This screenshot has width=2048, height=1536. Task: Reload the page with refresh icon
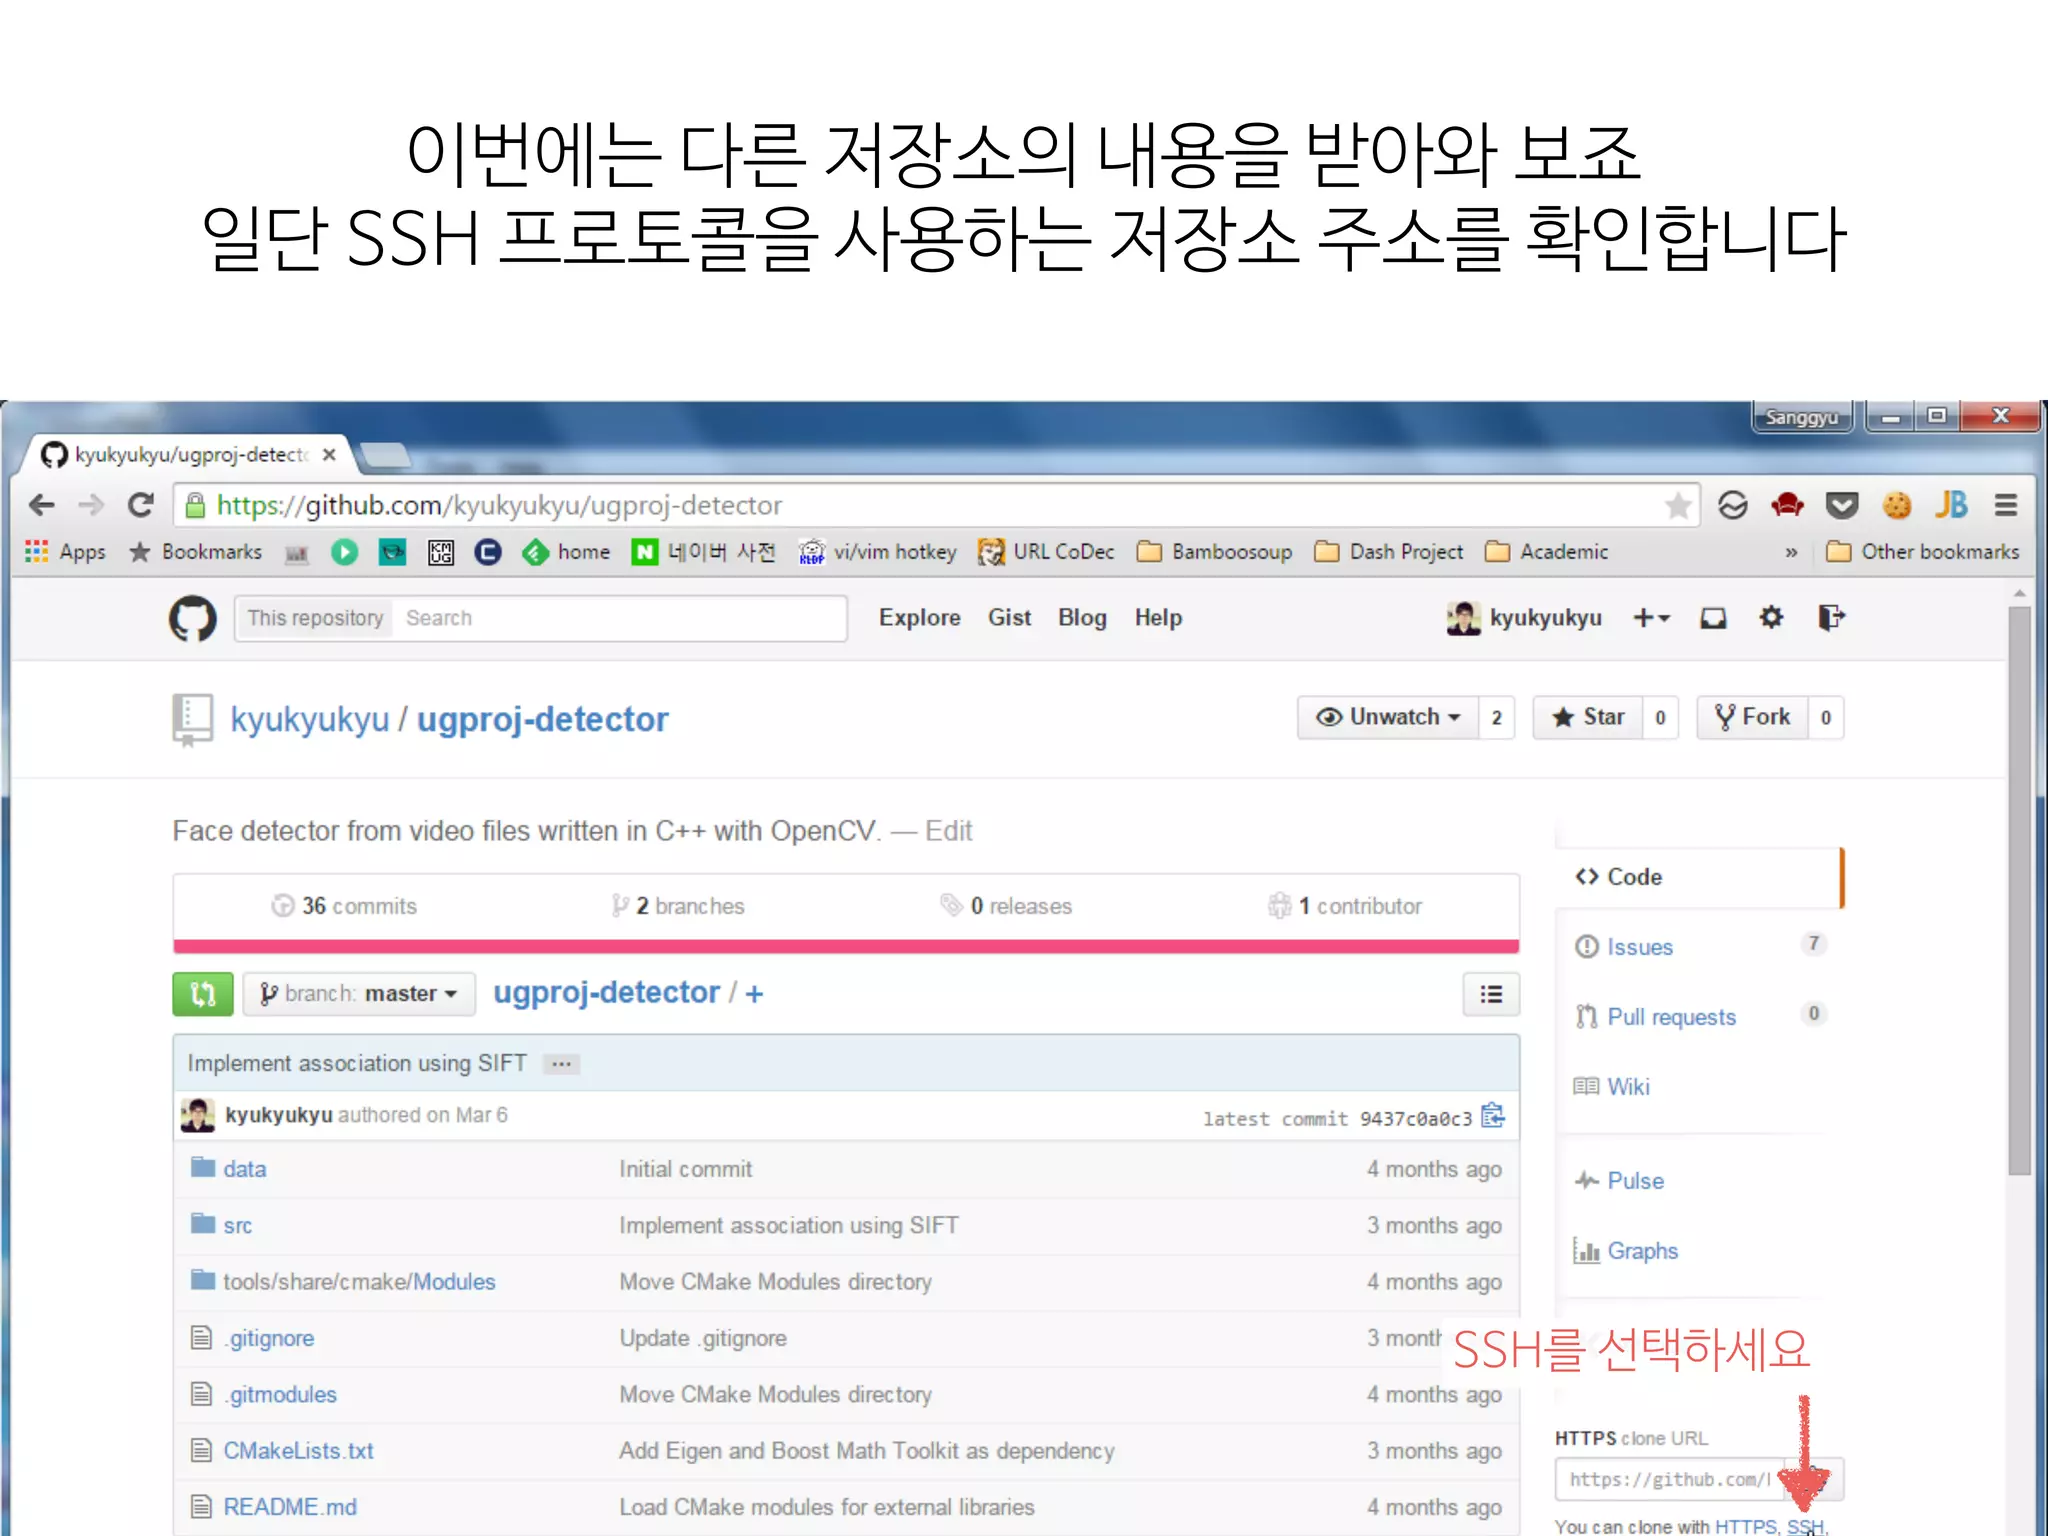click(141, 505)
